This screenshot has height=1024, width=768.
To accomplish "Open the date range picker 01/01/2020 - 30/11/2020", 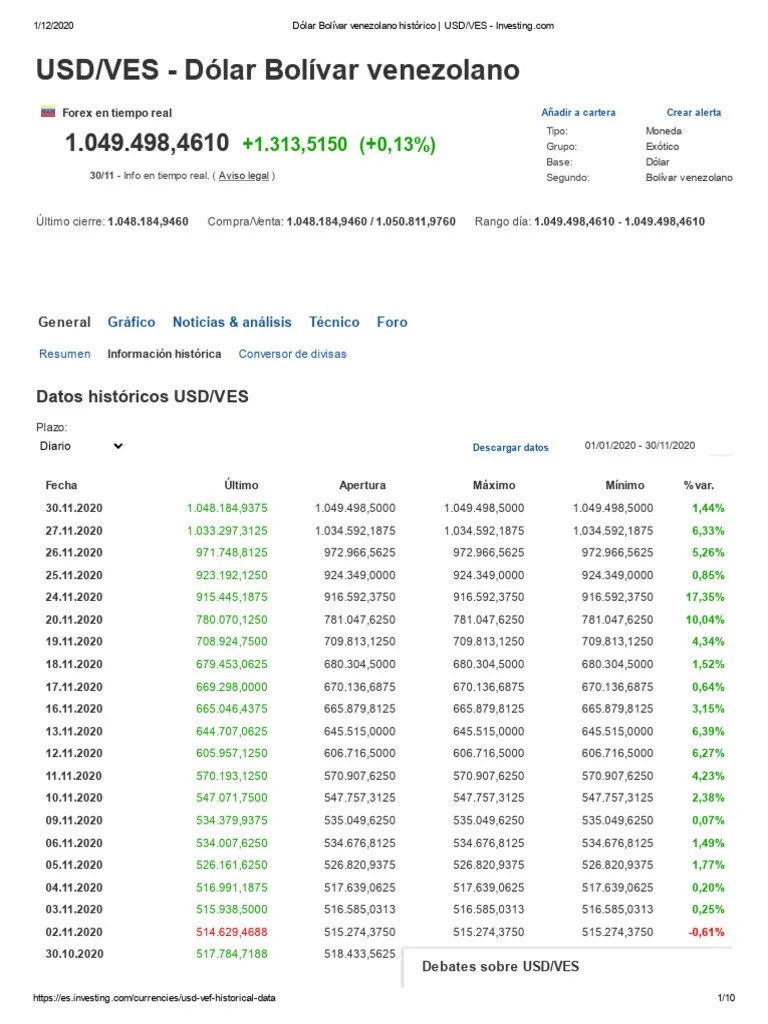I will (639, 445).
